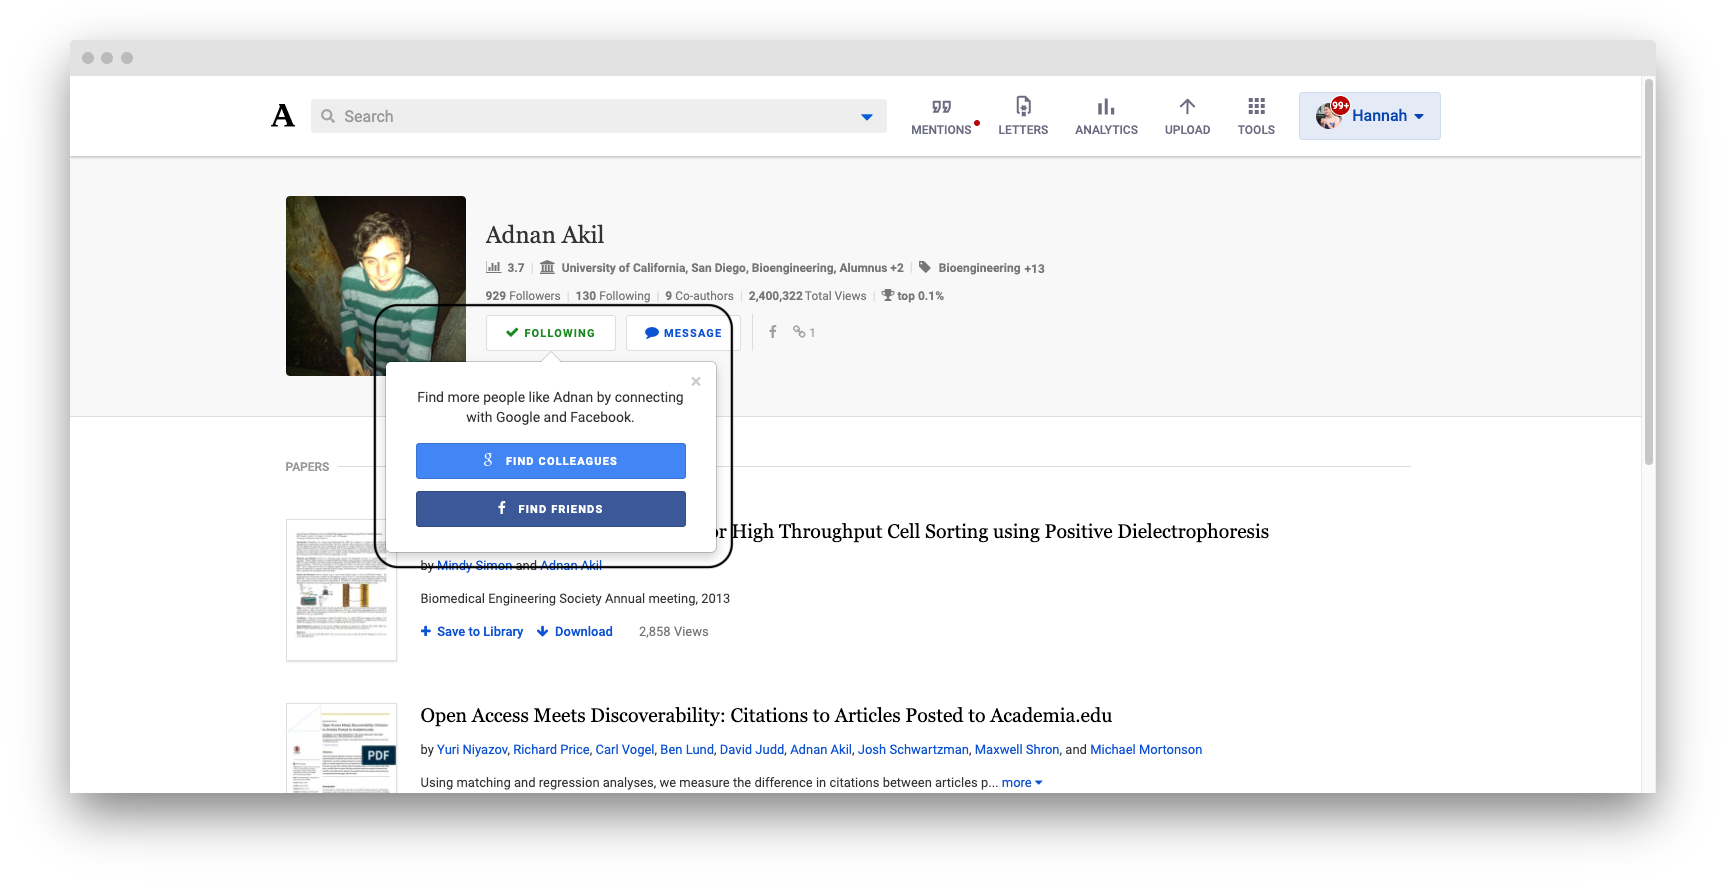Open the PDF thumbnail of second paper

[x=341, y=748]
